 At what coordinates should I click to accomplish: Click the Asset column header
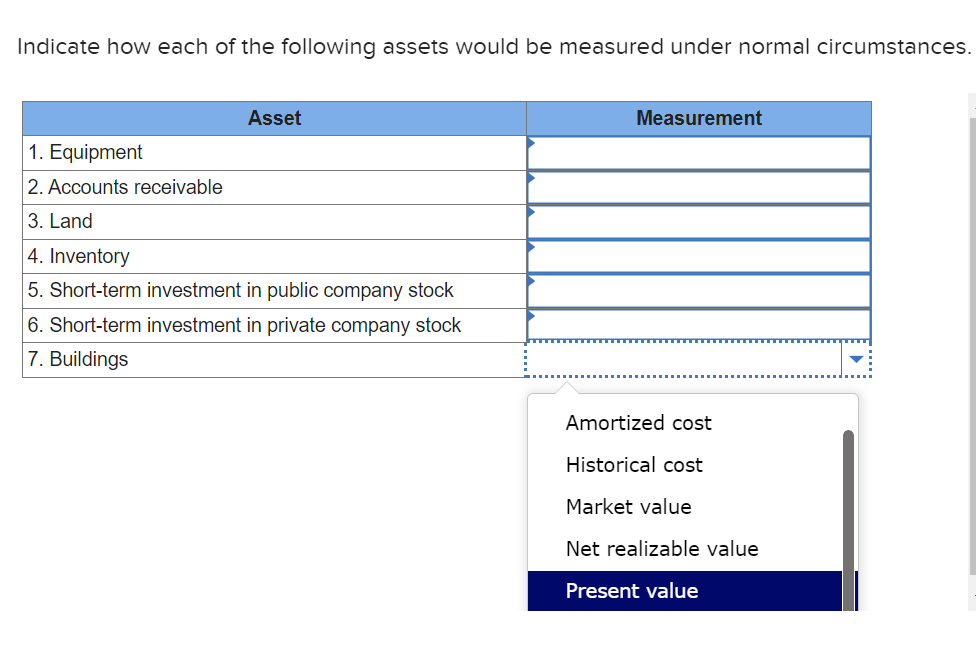[274, 118]
